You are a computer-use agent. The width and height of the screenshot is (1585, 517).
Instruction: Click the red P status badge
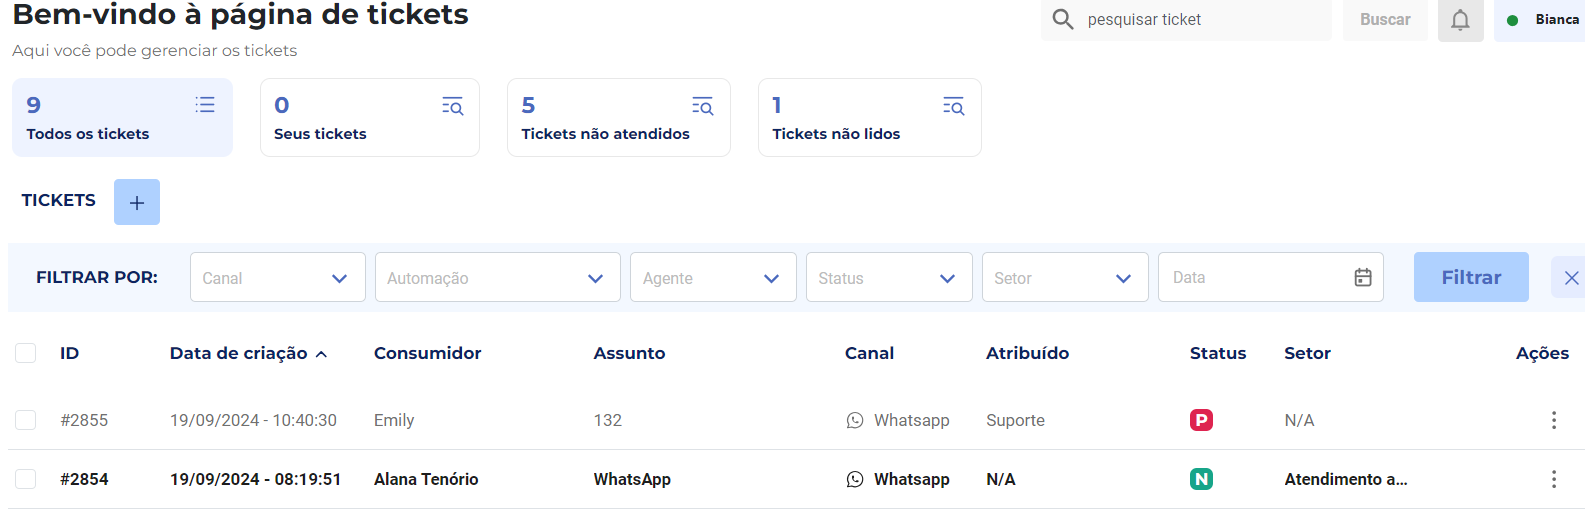pos(1201,420)
